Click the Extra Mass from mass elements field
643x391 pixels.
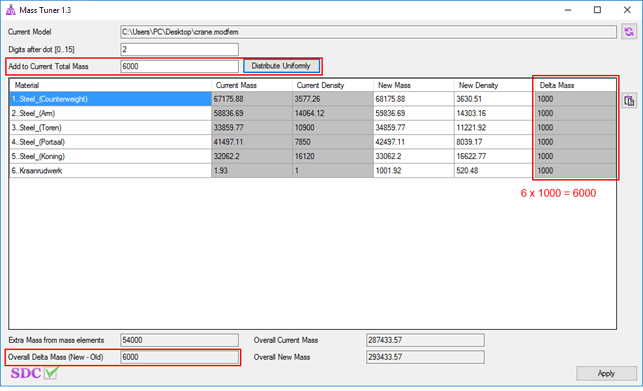[179, 340]
